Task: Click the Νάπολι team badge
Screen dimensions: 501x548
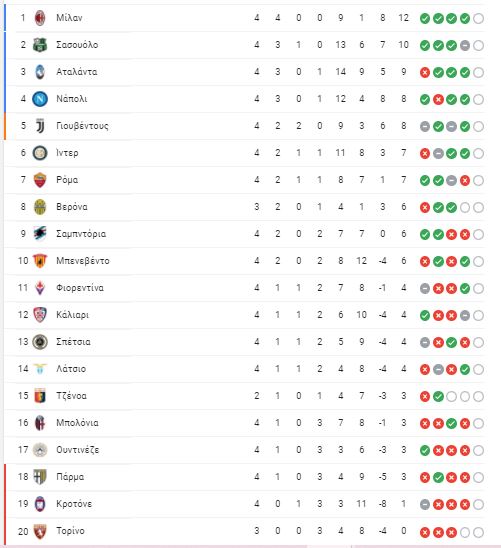Action: pos(40,99)
